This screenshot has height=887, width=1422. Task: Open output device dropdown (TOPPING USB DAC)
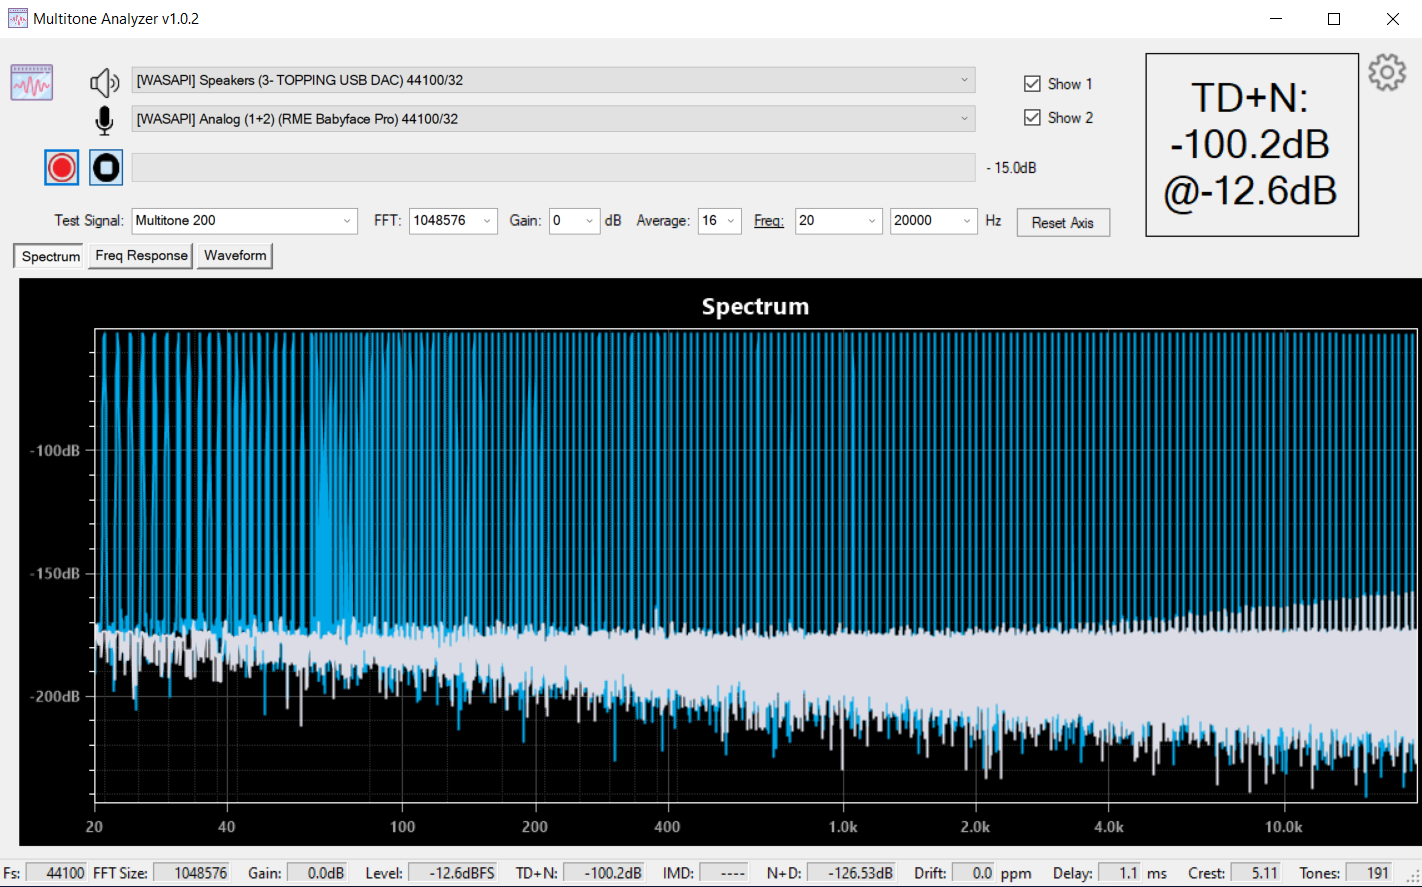pyautogui.click(x=554, y=80)
